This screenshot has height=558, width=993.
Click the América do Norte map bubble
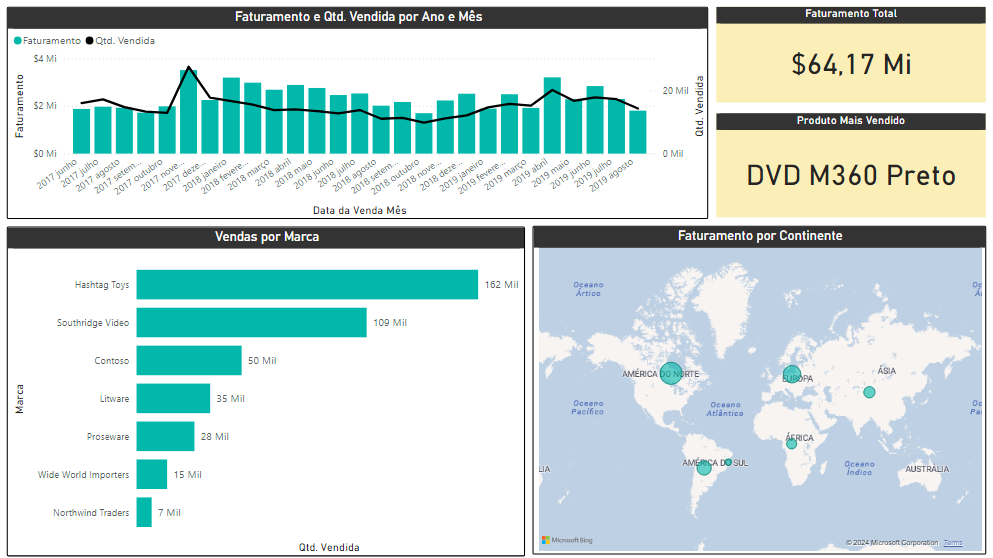pyautogui.click(x=671, y=374)
